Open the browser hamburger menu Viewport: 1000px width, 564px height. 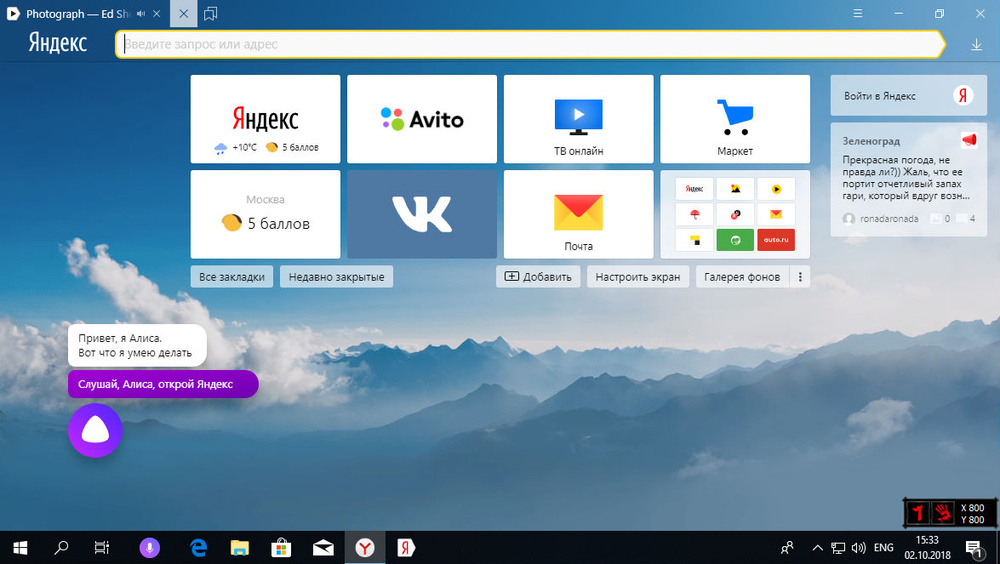tap(858, 13)
